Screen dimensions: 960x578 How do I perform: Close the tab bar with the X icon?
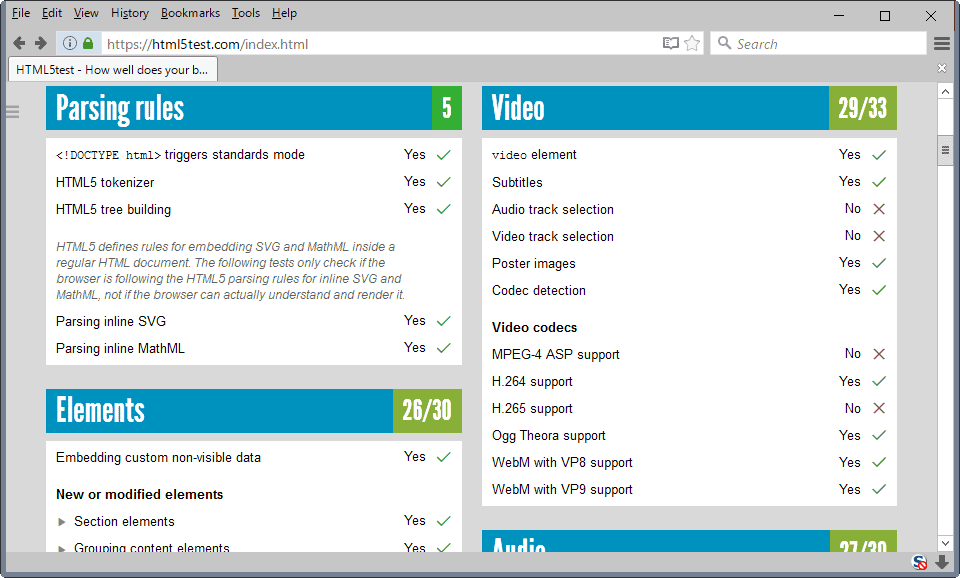pos(942,69)
